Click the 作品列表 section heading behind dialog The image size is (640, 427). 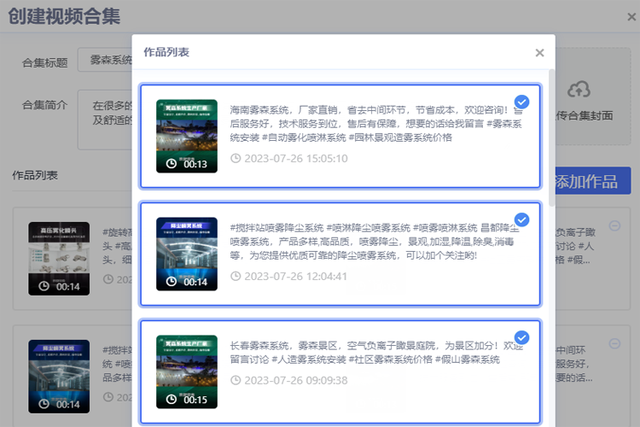pyautogui.click(x=35, y=176)
